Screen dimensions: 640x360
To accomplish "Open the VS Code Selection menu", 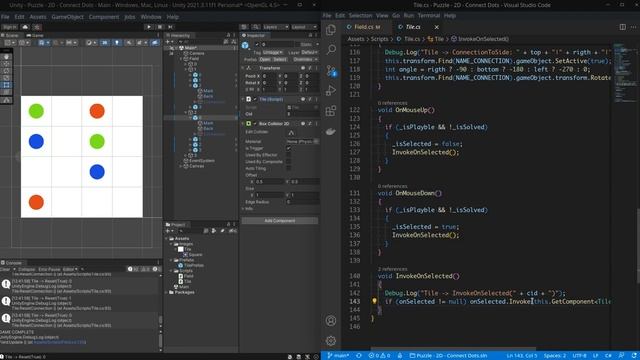I will coord(360,16).
